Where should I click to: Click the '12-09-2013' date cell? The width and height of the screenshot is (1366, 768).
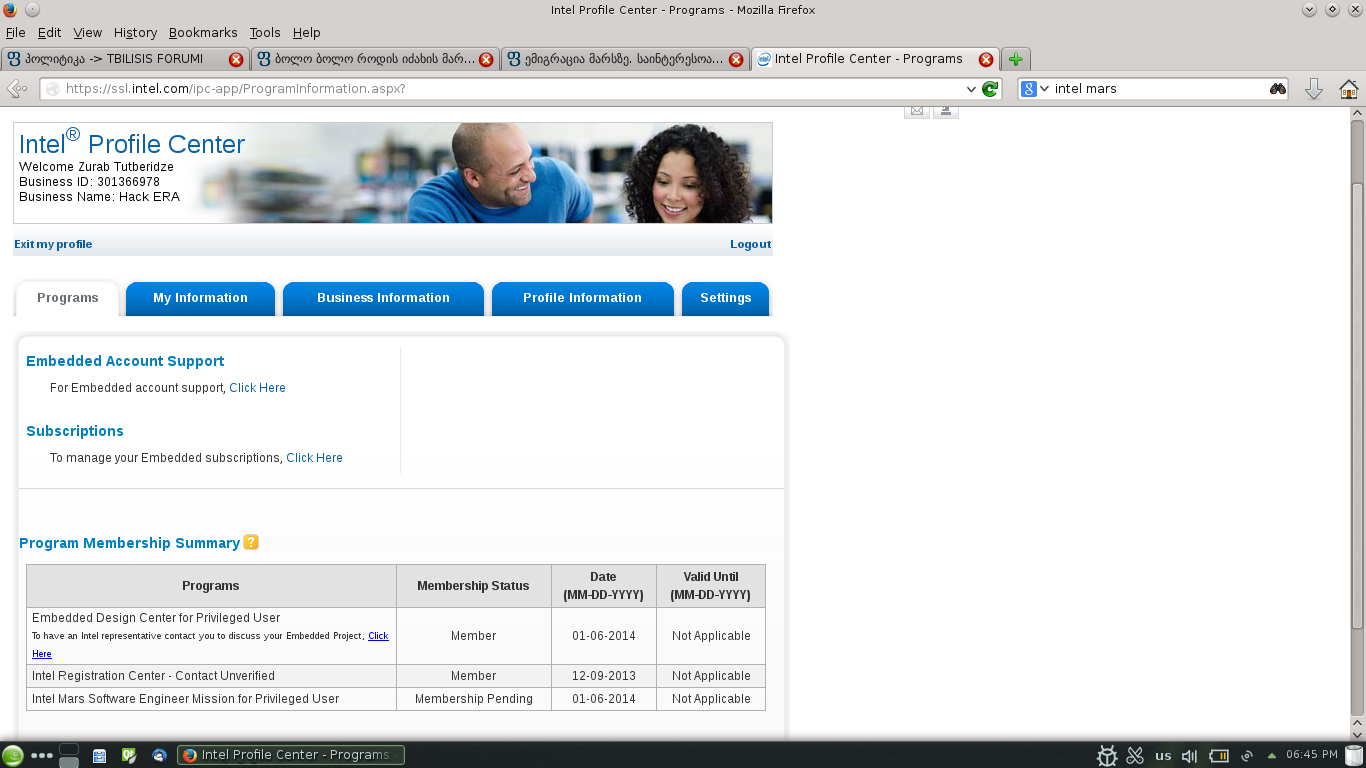[603, 676]
